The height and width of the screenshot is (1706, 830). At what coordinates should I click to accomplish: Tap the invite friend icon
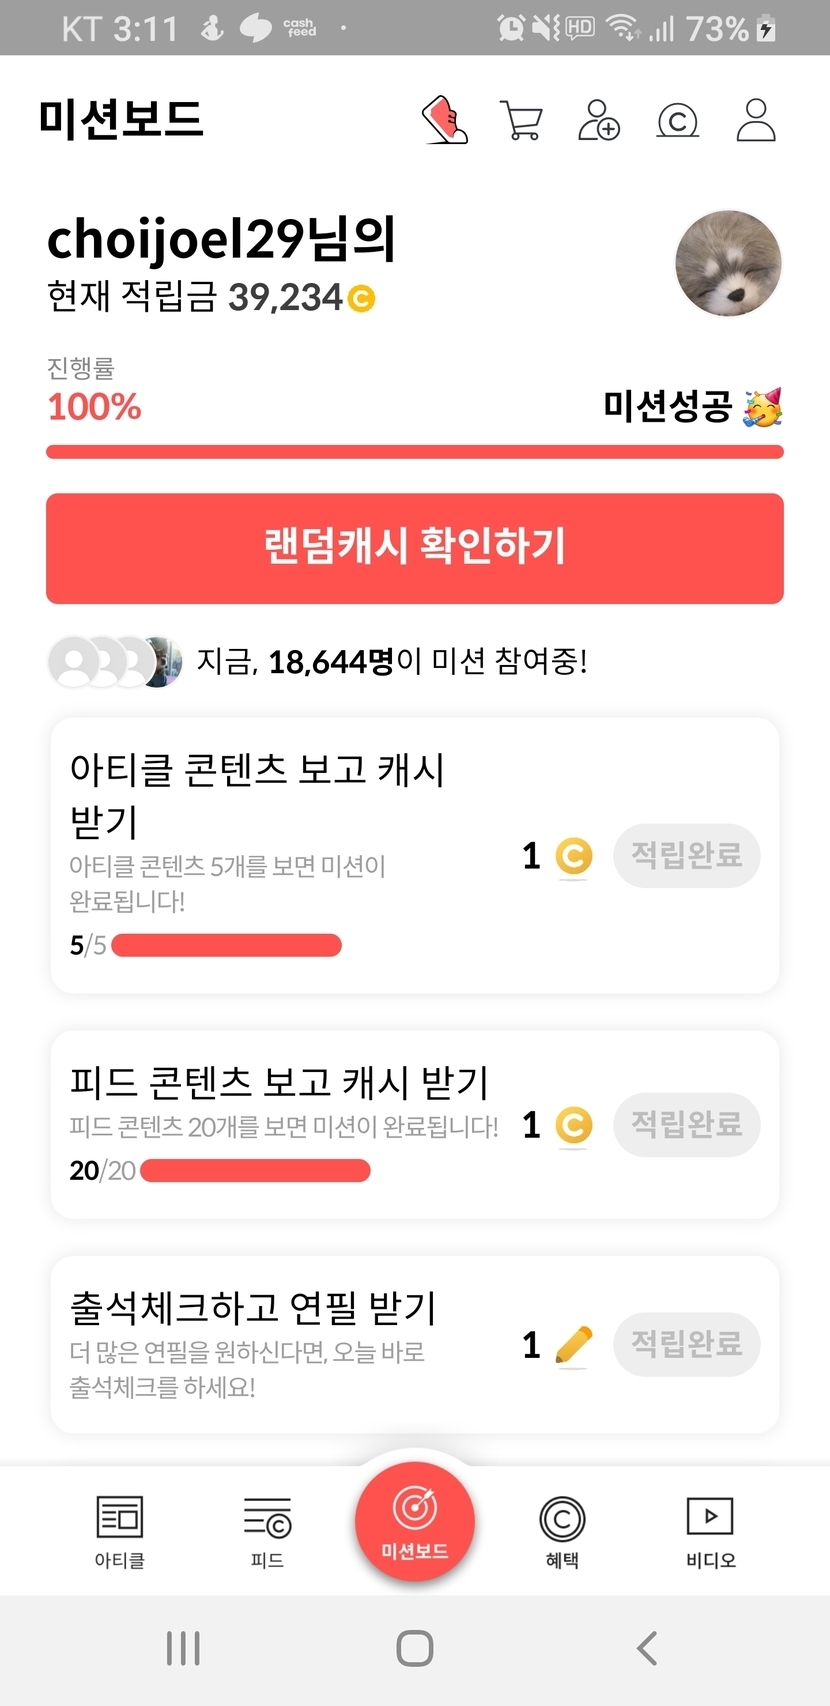599,120
